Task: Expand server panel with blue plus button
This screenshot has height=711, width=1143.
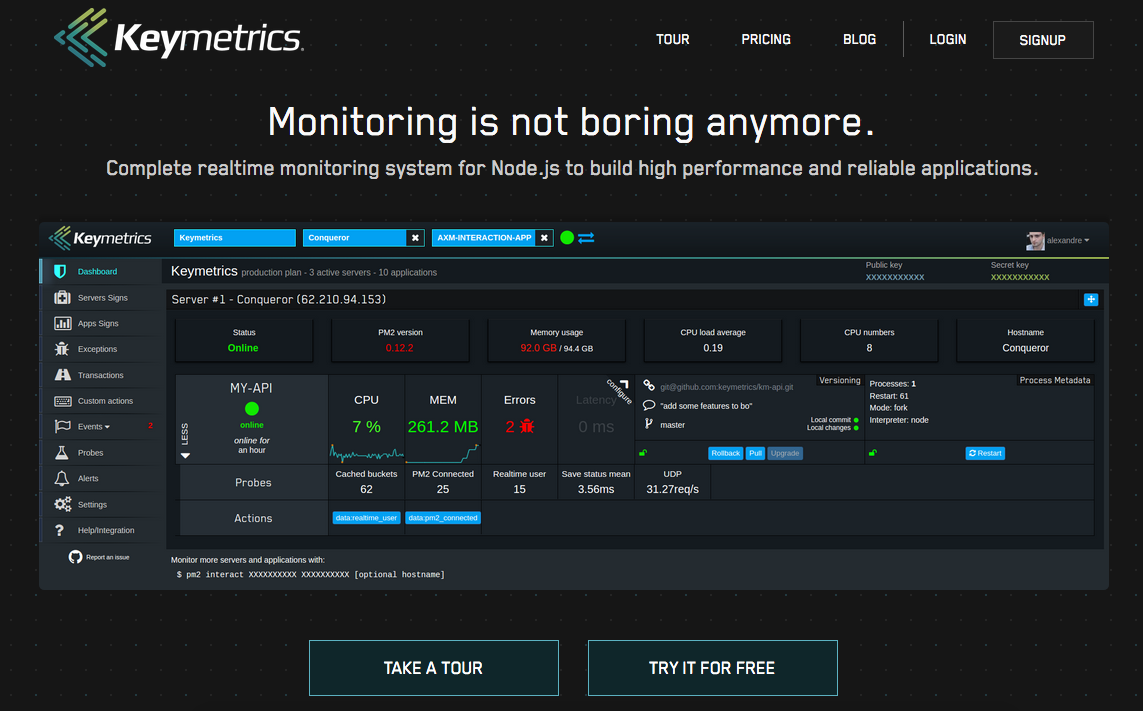Action: coord(1090,299)
